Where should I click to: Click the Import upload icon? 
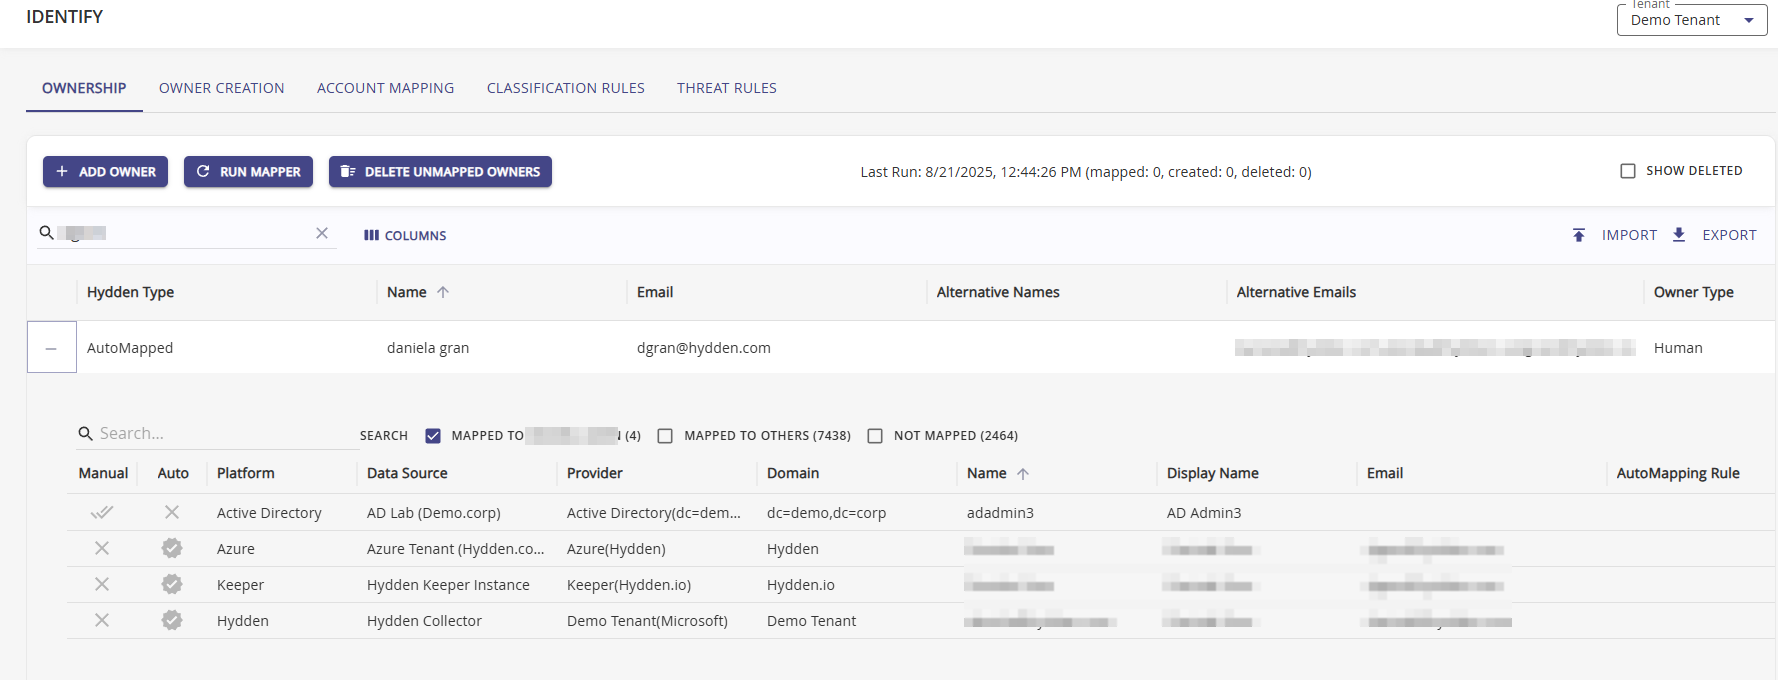click(x=1578, y=235)
